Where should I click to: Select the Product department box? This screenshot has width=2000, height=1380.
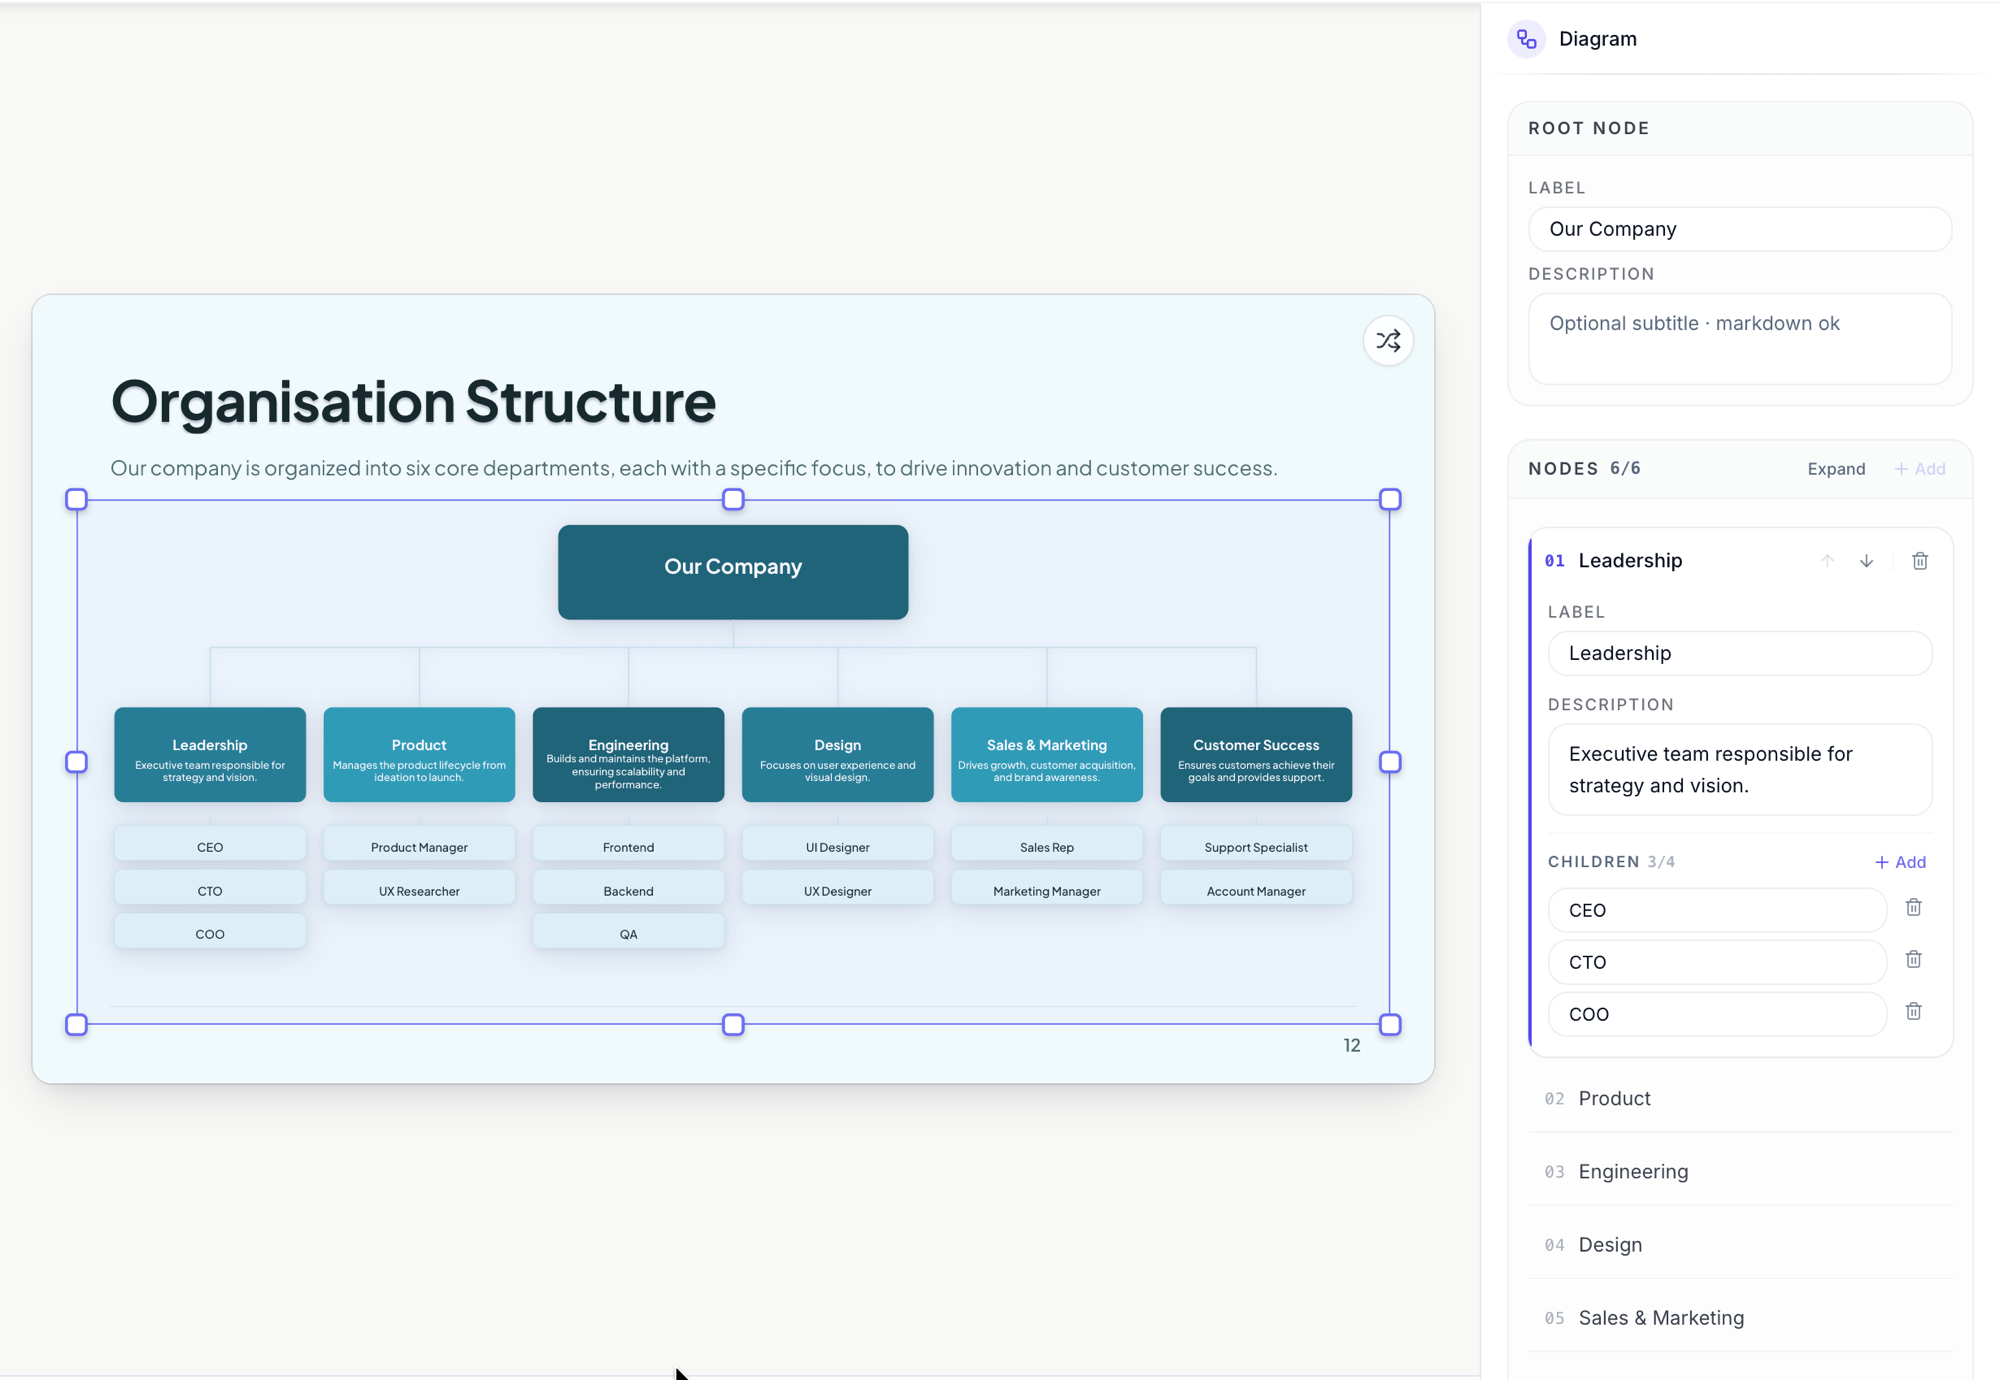point(419,755)
